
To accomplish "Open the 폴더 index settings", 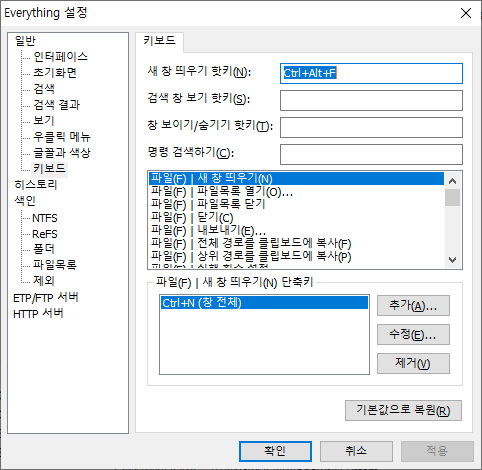I will point(44,249).
